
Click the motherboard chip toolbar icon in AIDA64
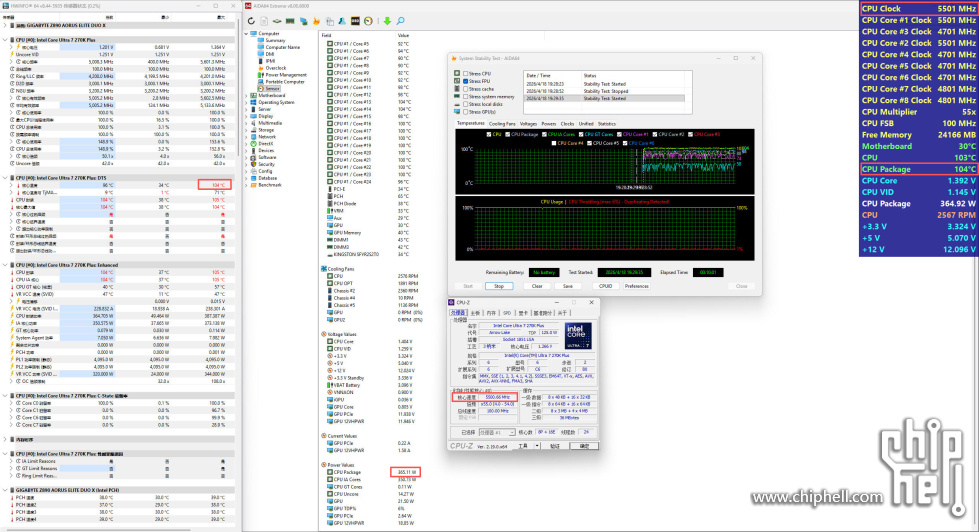point(277,21)
